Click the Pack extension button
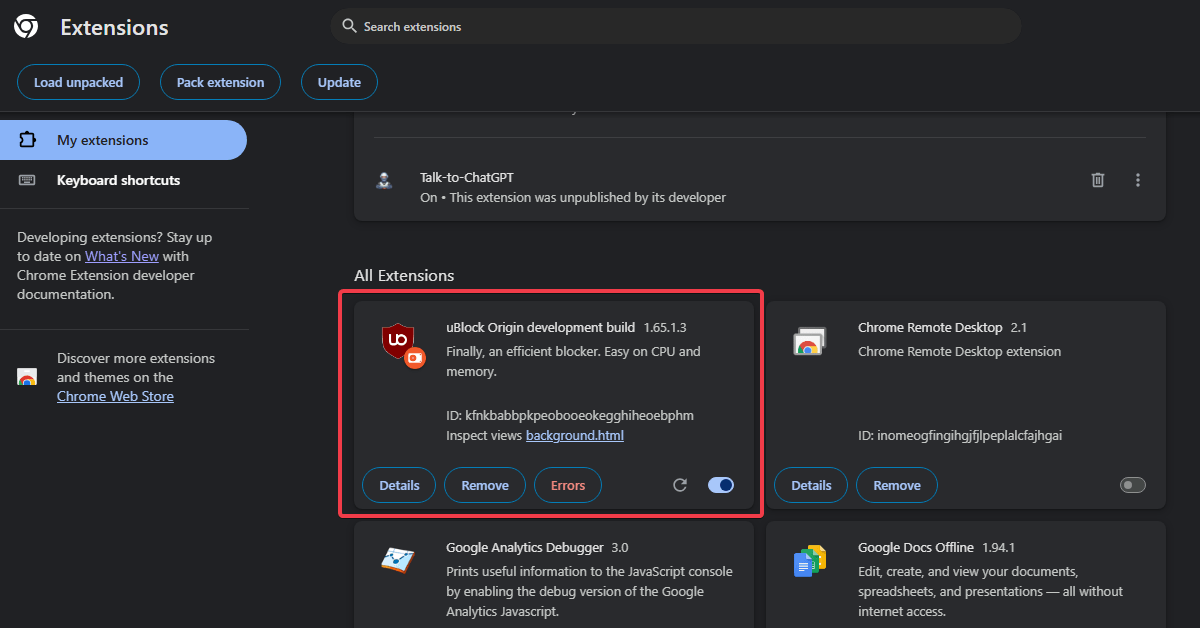Screen dimensions: 1200x628 pos(220,82)
